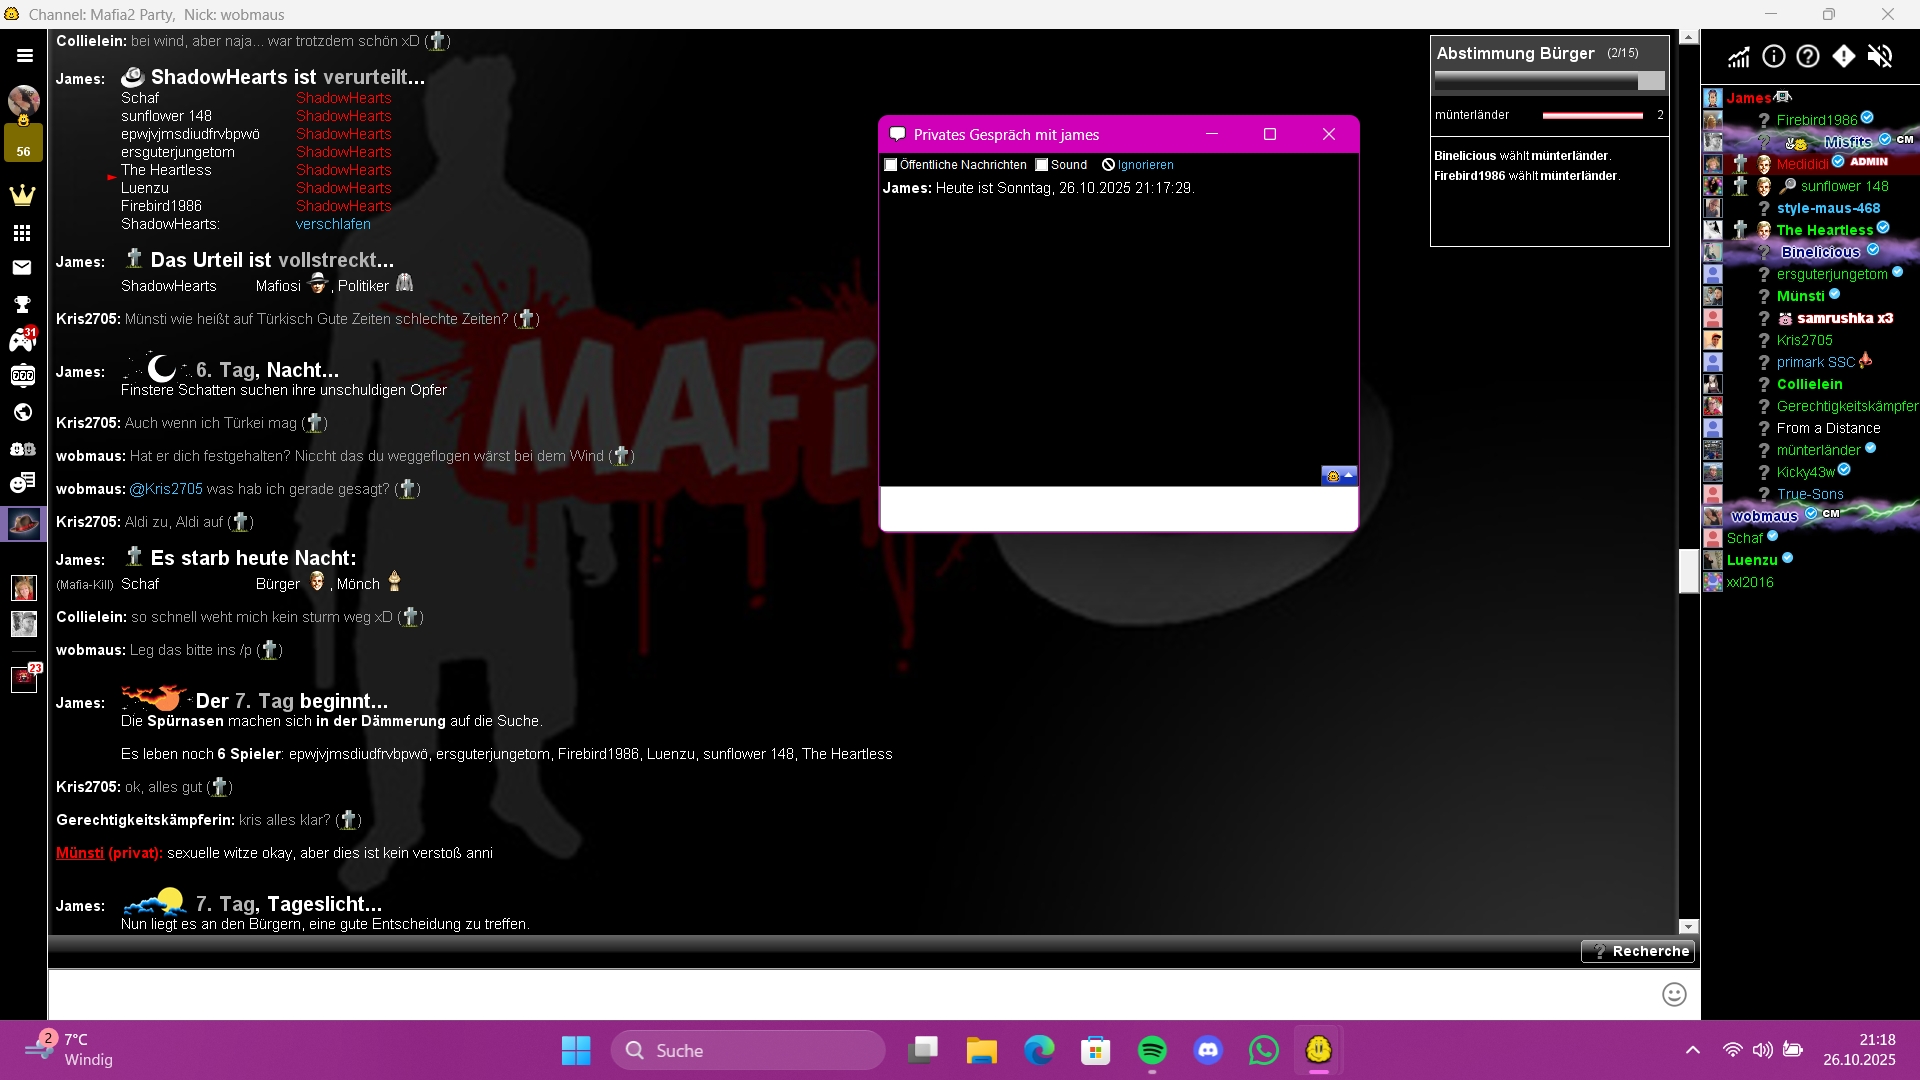The image size is (1920, 1080).
Task: Select Kris2705 in the user list
Action: click(x=1804, y=340)
